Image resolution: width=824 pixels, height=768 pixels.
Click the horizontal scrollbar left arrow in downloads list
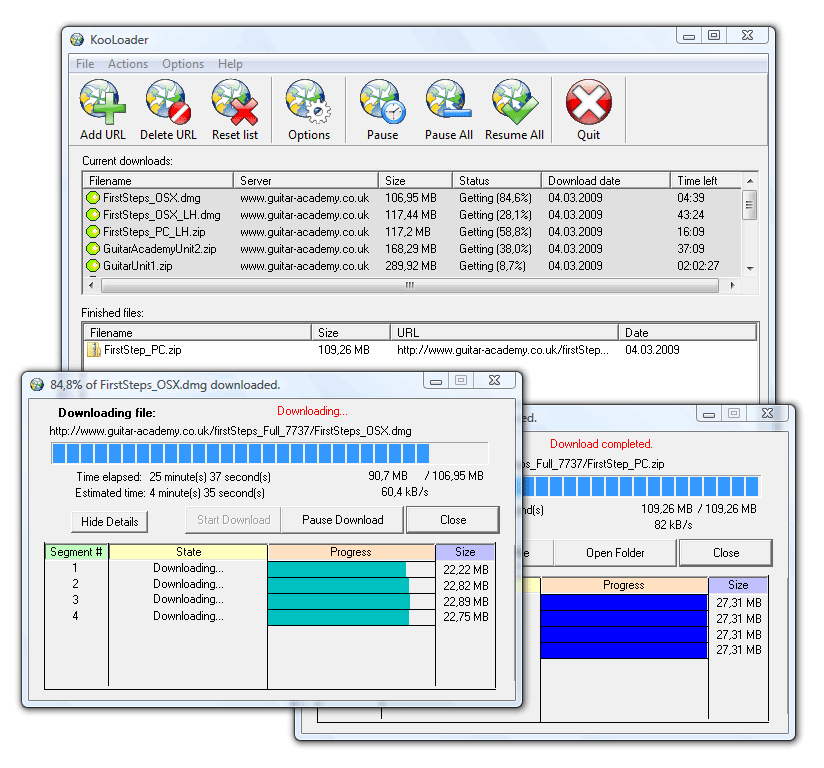click(x=91, y=285)
